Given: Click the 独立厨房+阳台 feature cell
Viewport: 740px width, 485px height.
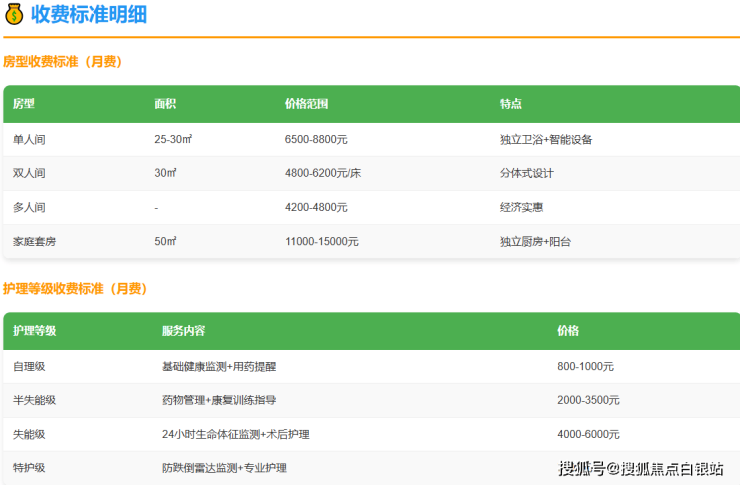Looking at the screenshot, I should click(x=535, y=241).
